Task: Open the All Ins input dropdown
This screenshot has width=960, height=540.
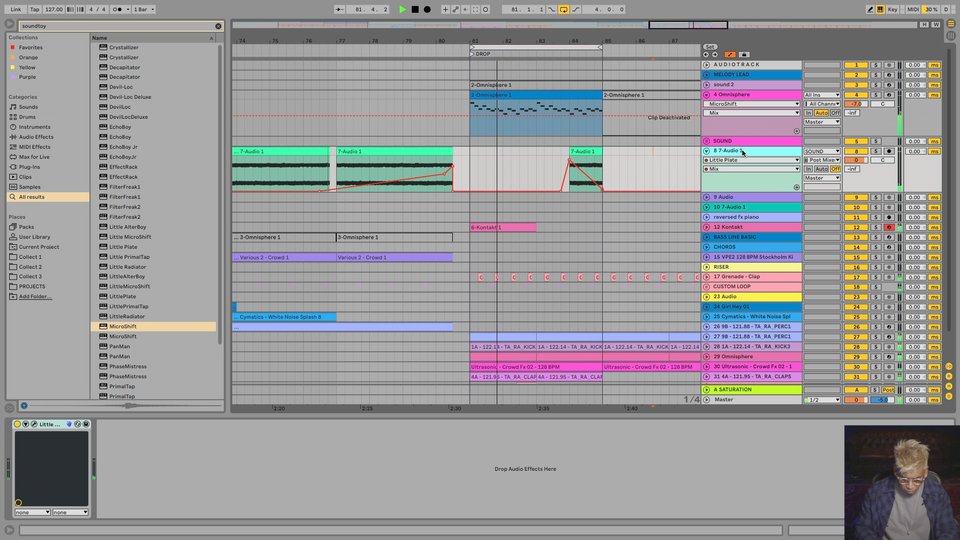Action: [x=822, y=95]
